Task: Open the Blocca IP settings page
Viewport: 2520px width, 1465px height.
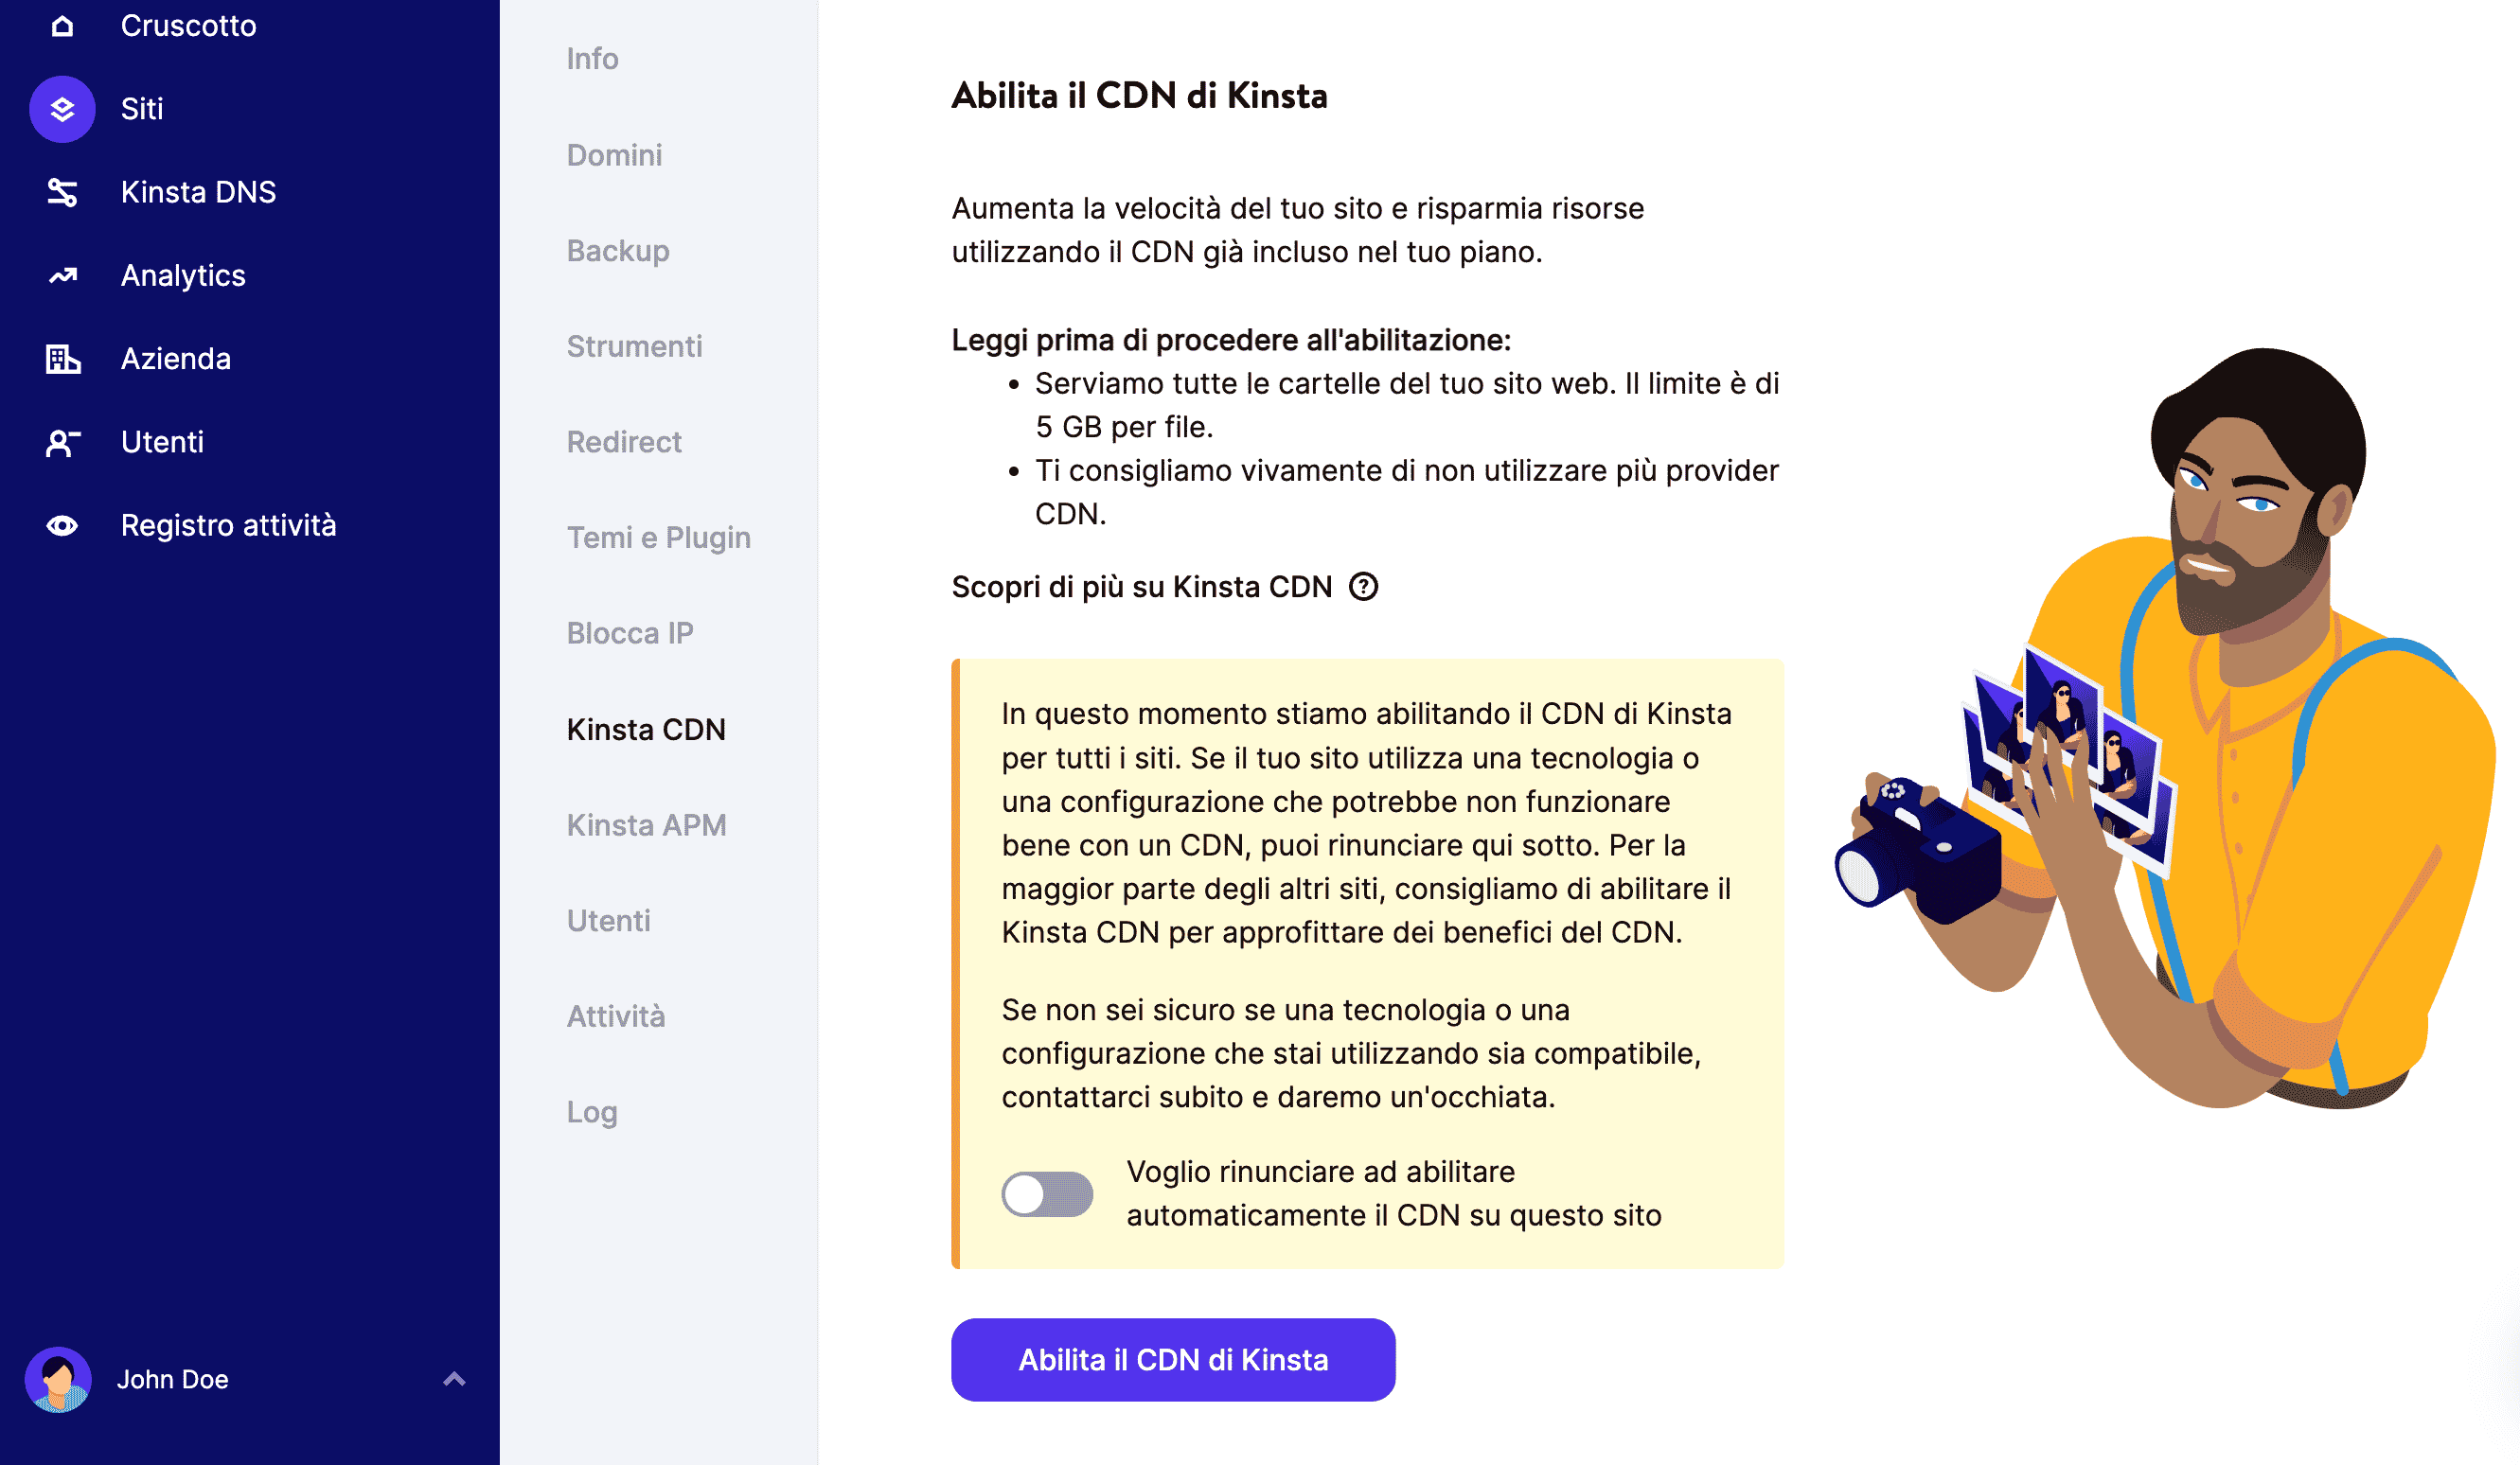Action: (x=631, y=632)
